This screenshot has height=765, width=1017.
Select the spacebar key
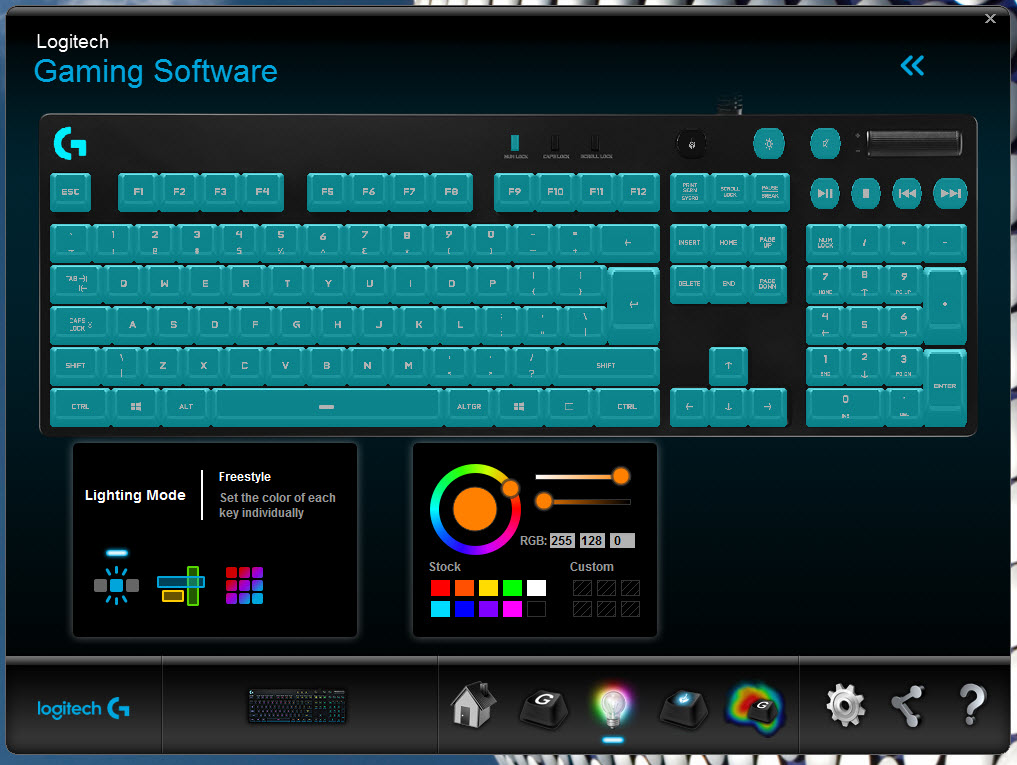(x=326, y=407)
